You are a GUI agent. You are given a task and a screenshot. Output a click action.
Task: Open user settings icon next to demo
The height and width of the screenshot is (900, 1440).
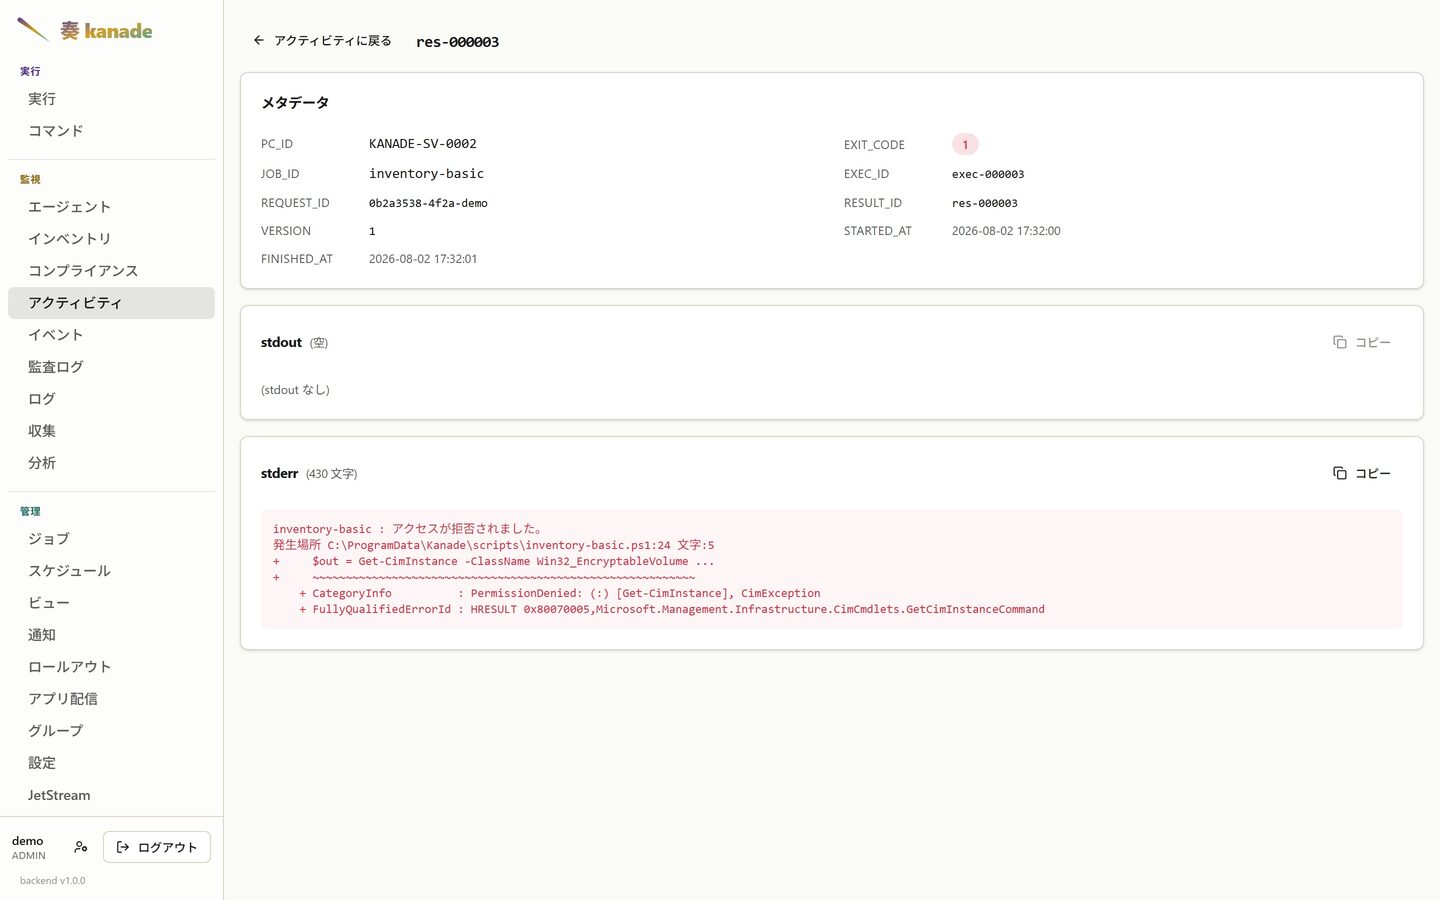tap(81, 847)
